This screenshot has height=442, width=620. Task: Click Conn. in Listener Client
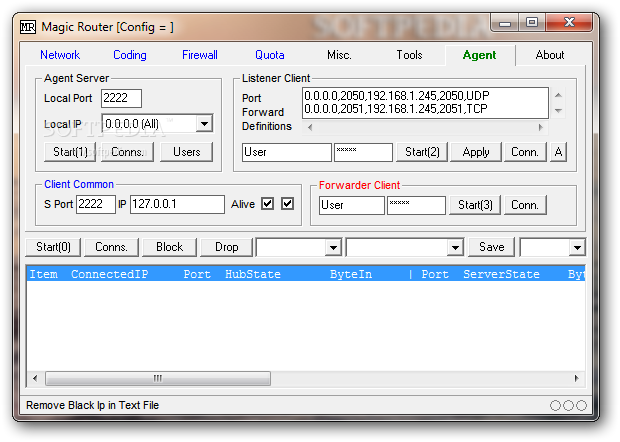click(525, 152)
